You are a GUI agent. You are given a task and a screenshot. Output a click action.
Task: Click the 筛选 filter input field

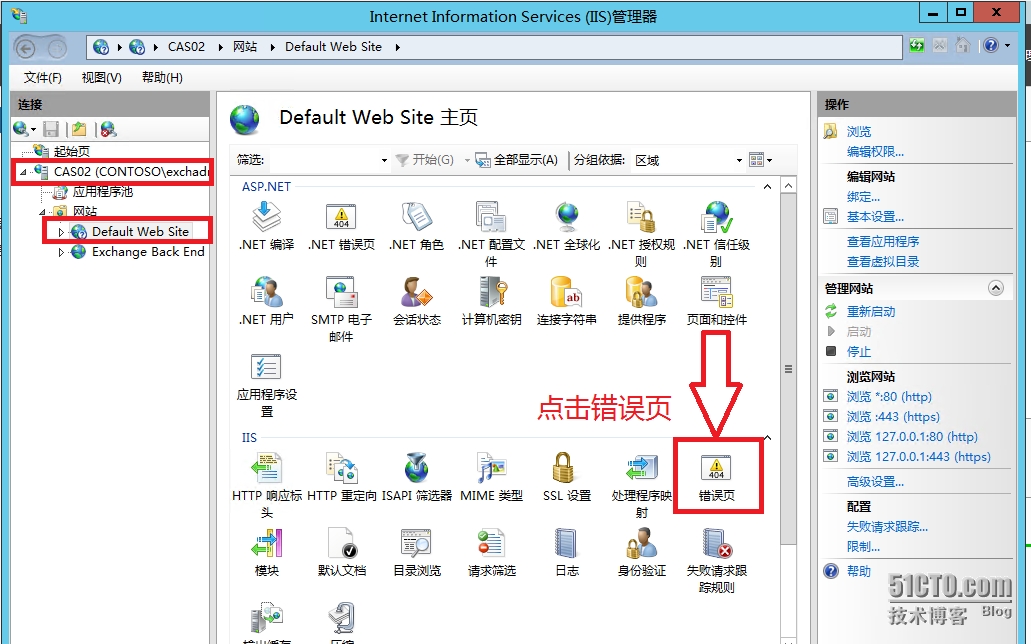(325, 160)
